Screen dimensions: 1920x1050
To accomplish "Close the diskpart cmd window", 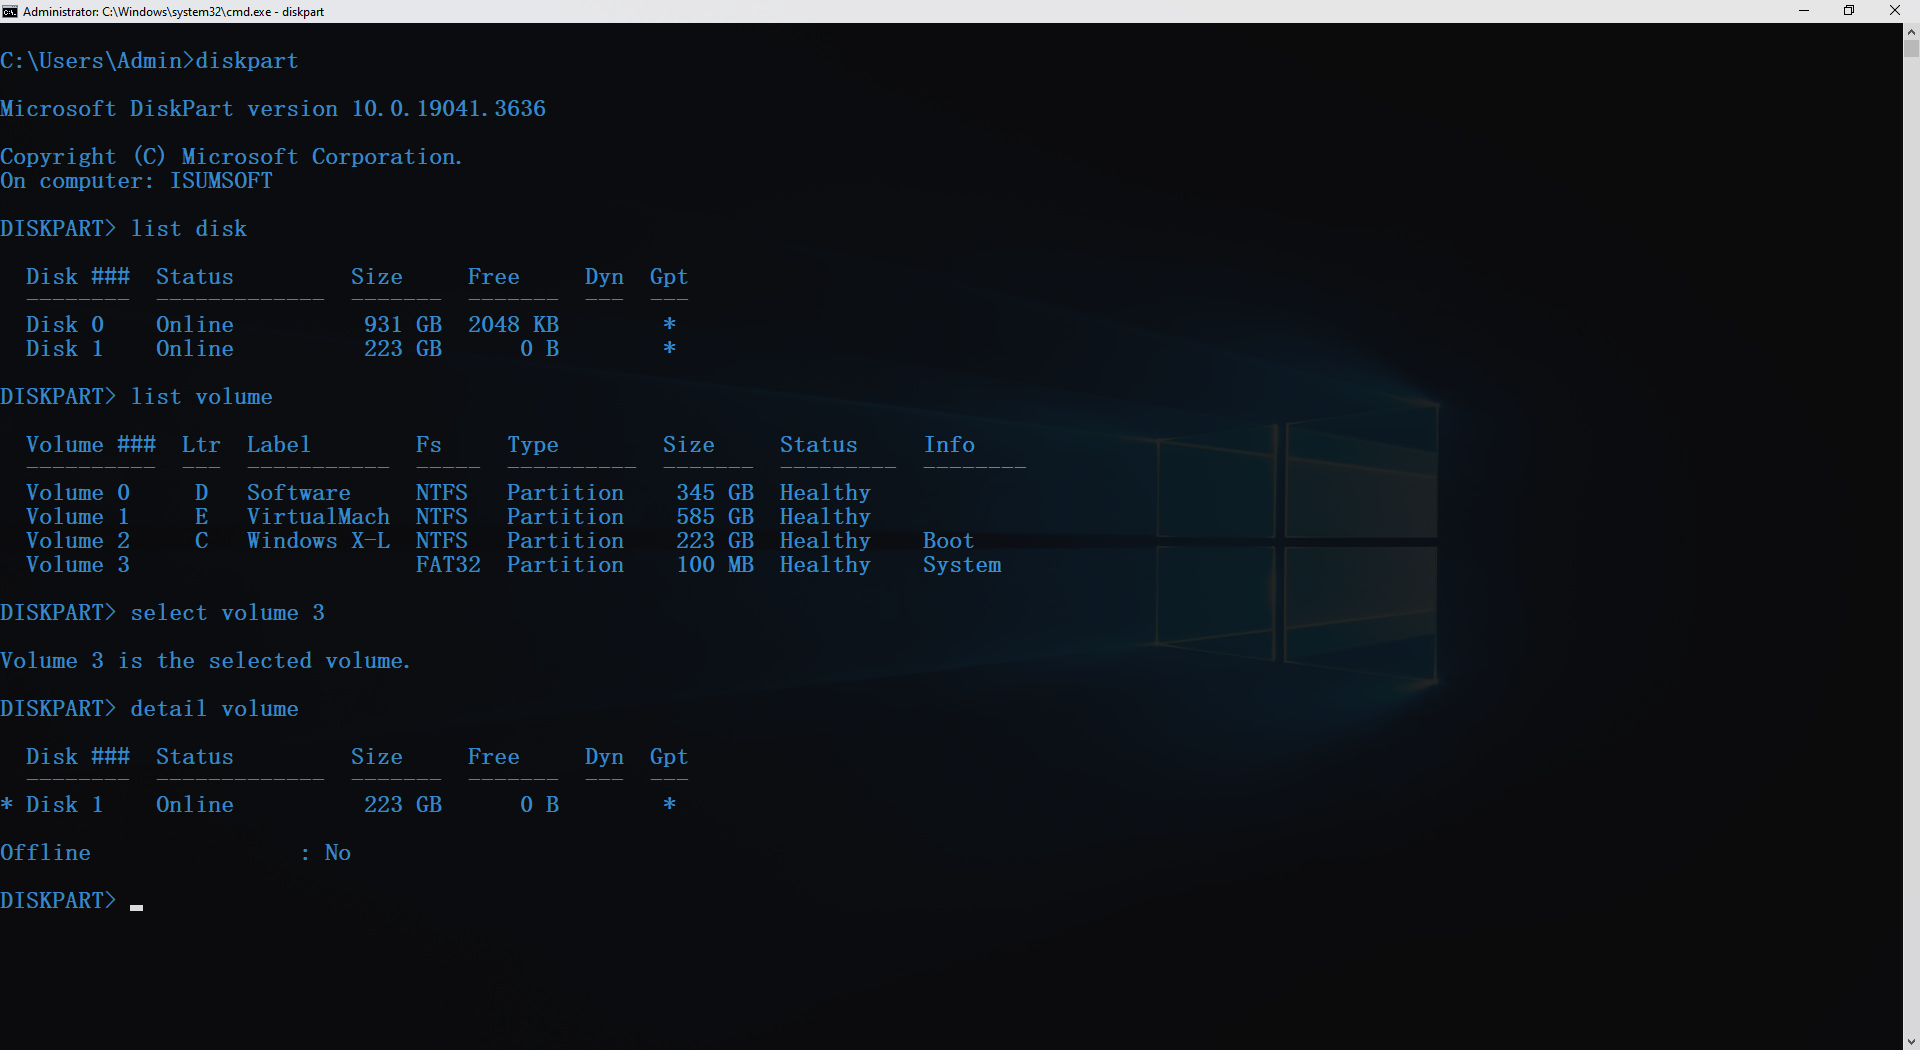I will [1894, 11].
